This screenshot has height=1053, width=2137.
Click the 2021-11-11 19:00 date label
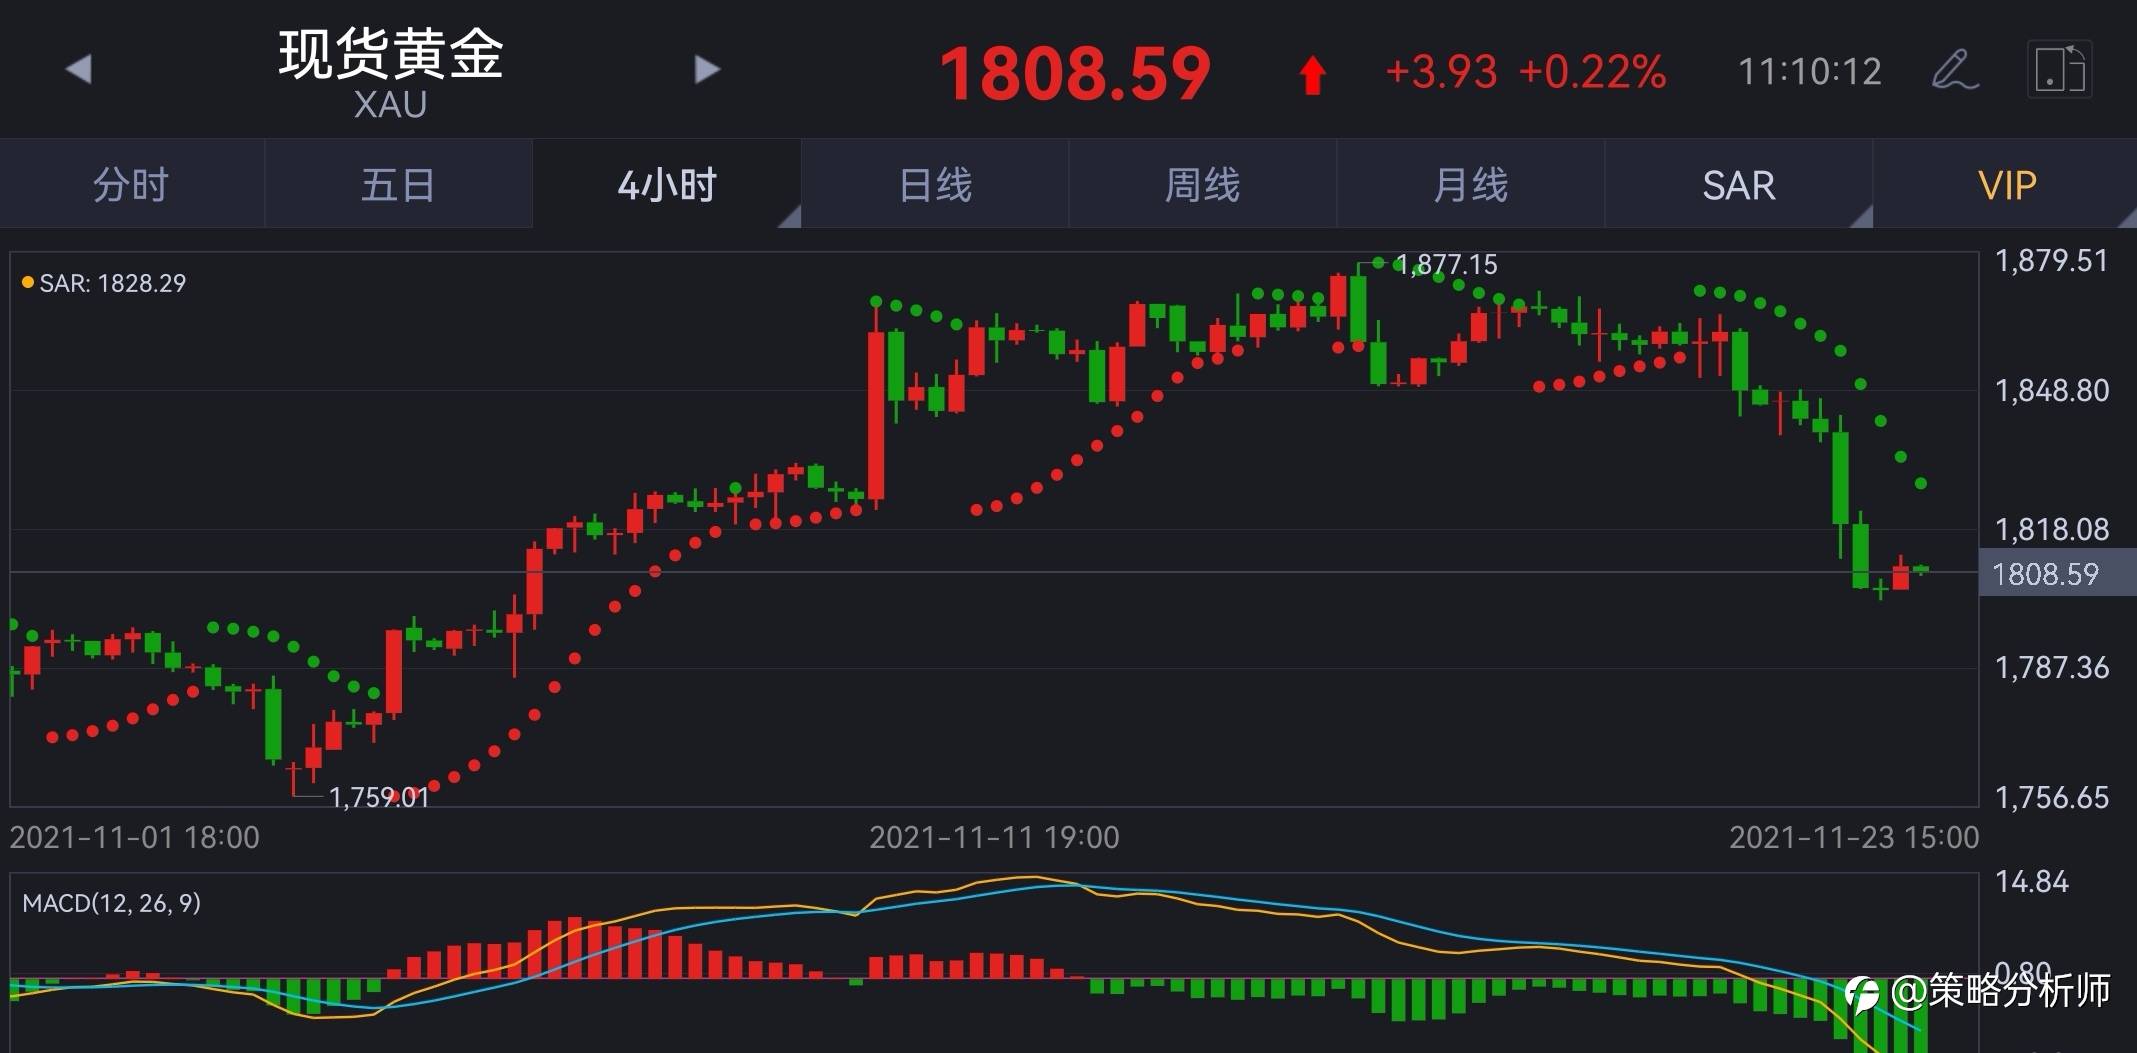[x=995, y=838]
